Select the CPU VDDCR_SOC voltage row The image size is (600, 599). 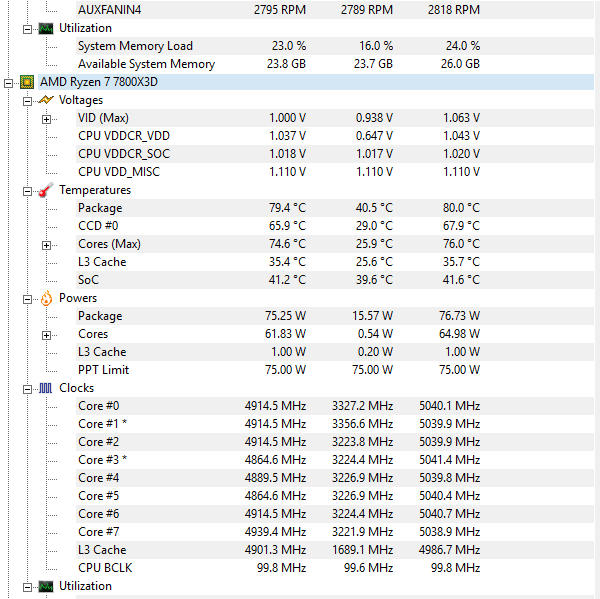335,154
